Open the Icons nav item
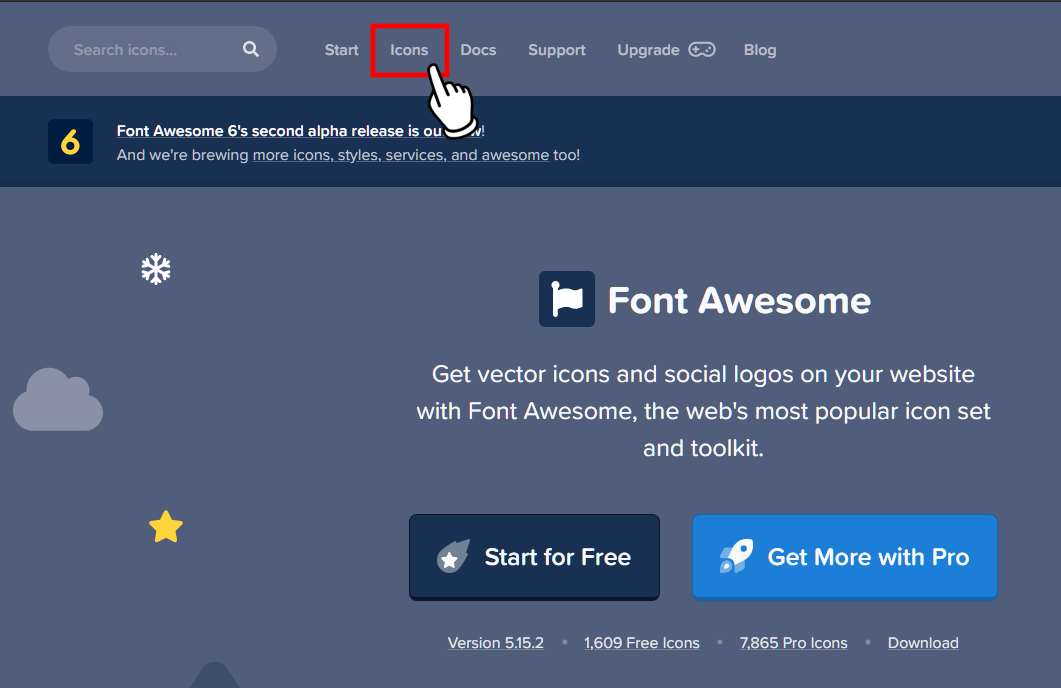Image resolution: width=1061 pixels, height=688 pixels. 409,50
